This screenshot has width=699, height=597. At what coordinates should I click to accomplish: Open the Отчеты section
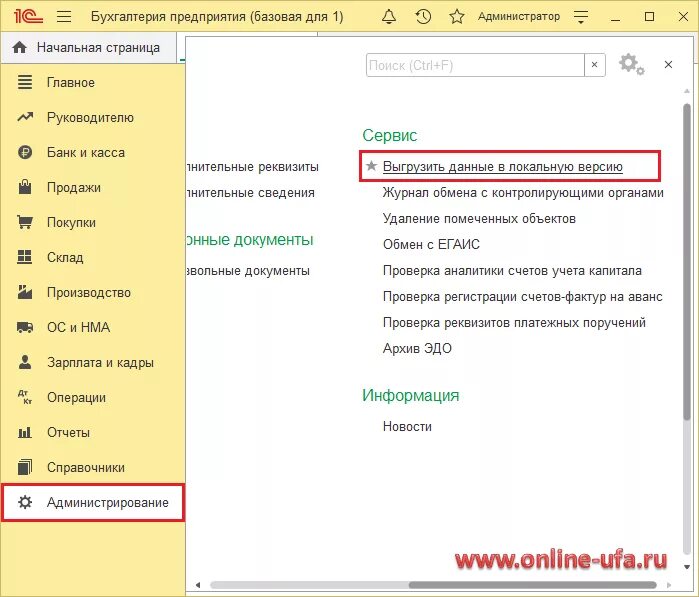tap(68, 432)
